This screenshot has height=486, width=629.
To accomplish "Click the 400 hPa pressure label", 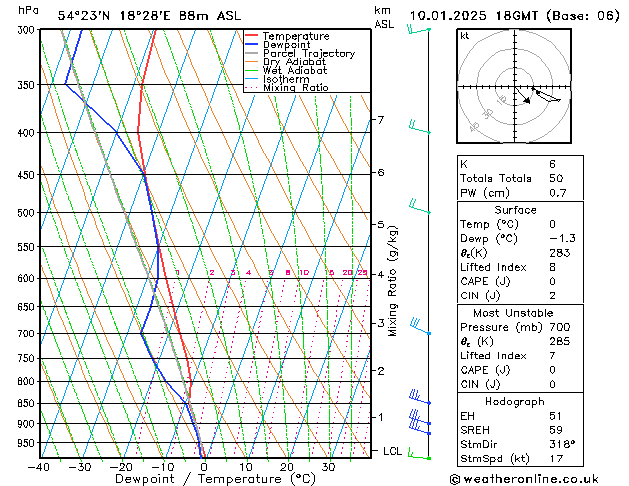I will [28, 133].
